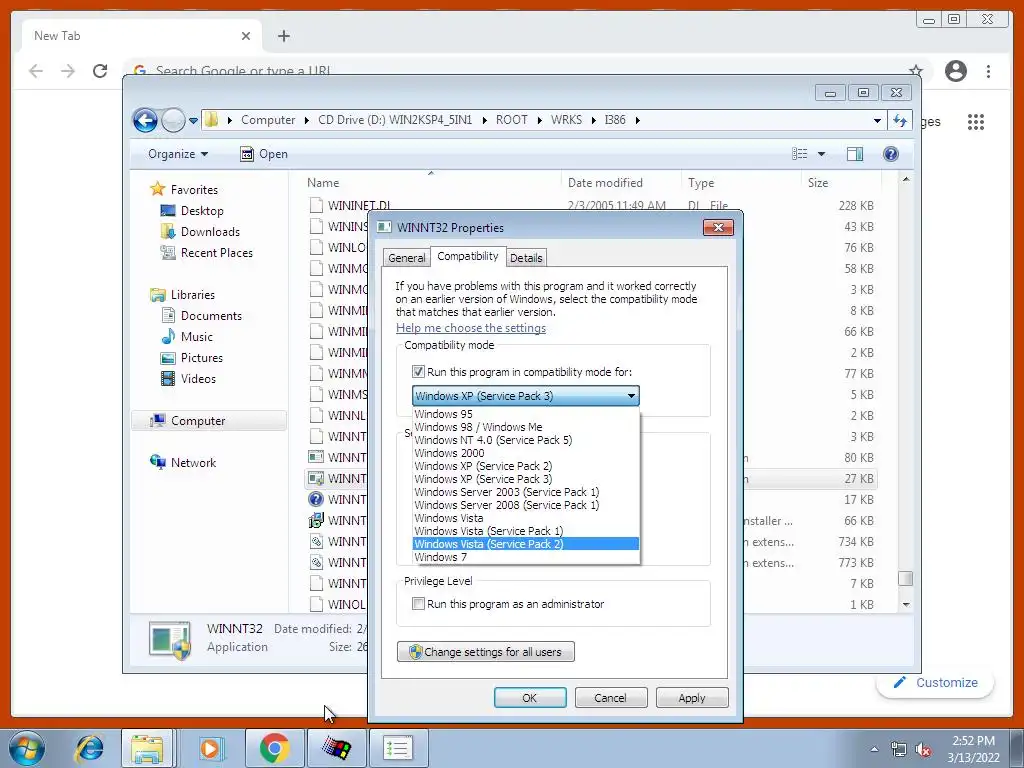Click the change view icon in Explorer
Image resolution: width=1024 pixels, height=768 pixels.
coord(799,153)
